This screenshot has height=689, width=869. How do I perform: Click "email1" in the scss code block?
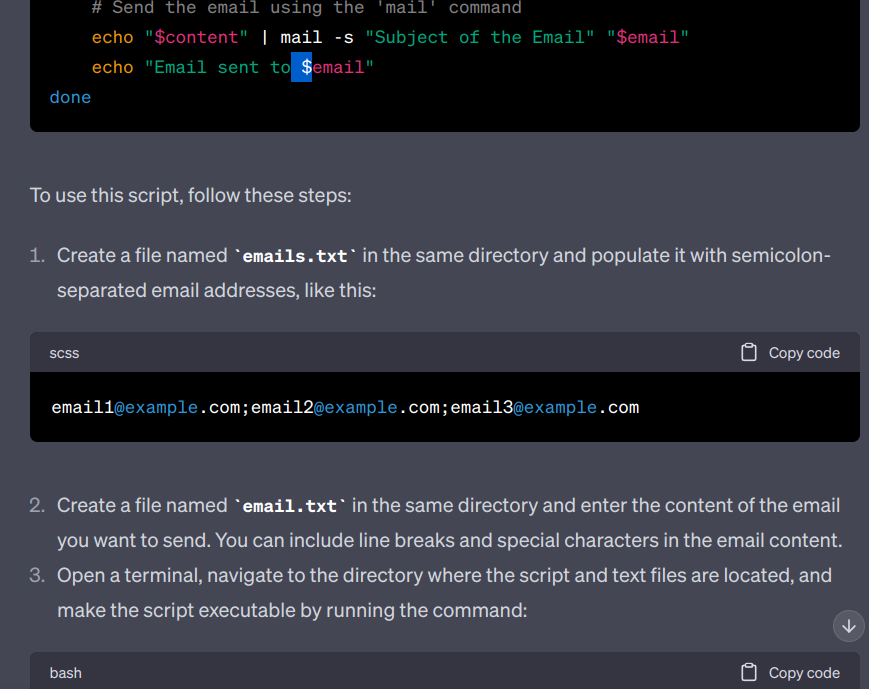pyautogui.click(x=82, y=407)
